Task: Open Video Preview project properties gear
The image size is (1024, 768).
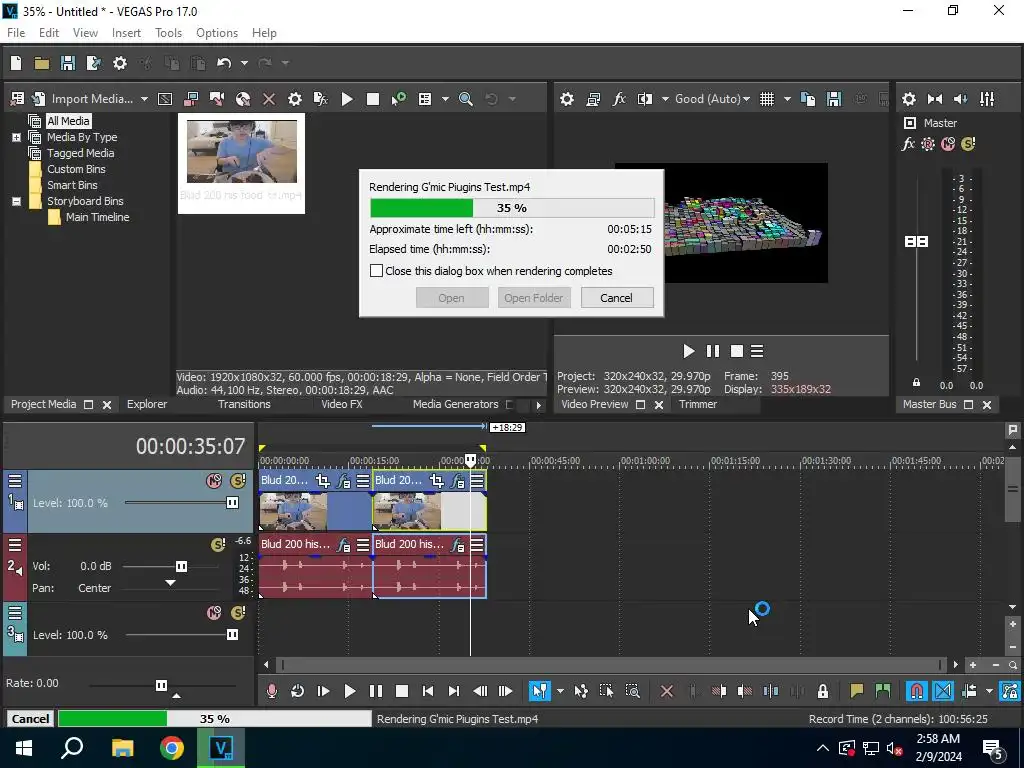Action: click(567, 99)
